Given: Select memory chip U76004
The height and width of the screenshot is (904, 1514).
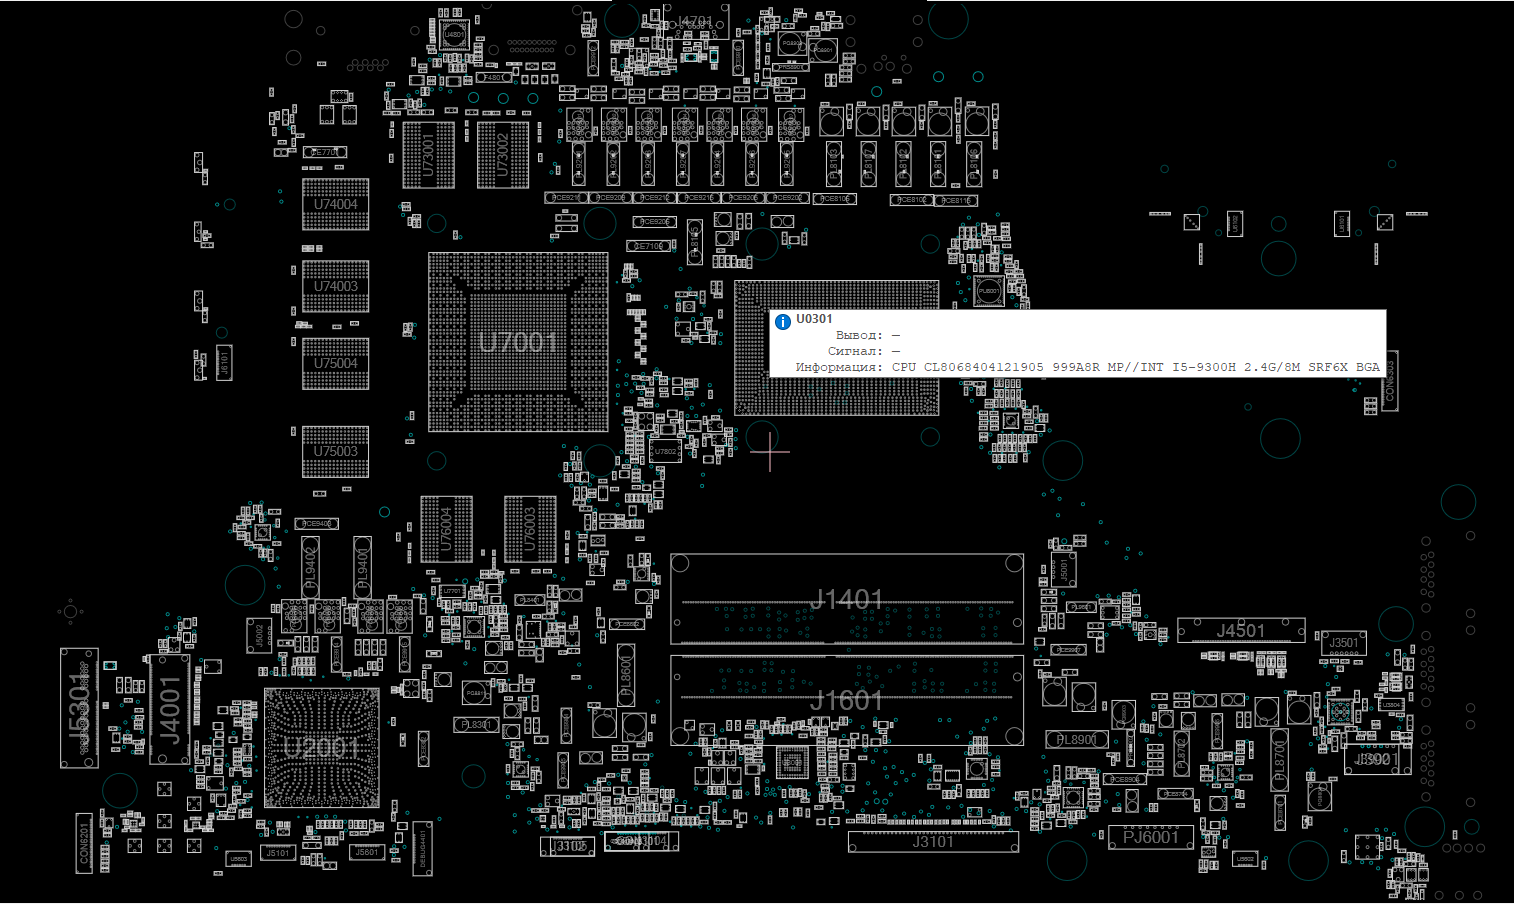Looking at the screenshot, I should click(446, 528).
